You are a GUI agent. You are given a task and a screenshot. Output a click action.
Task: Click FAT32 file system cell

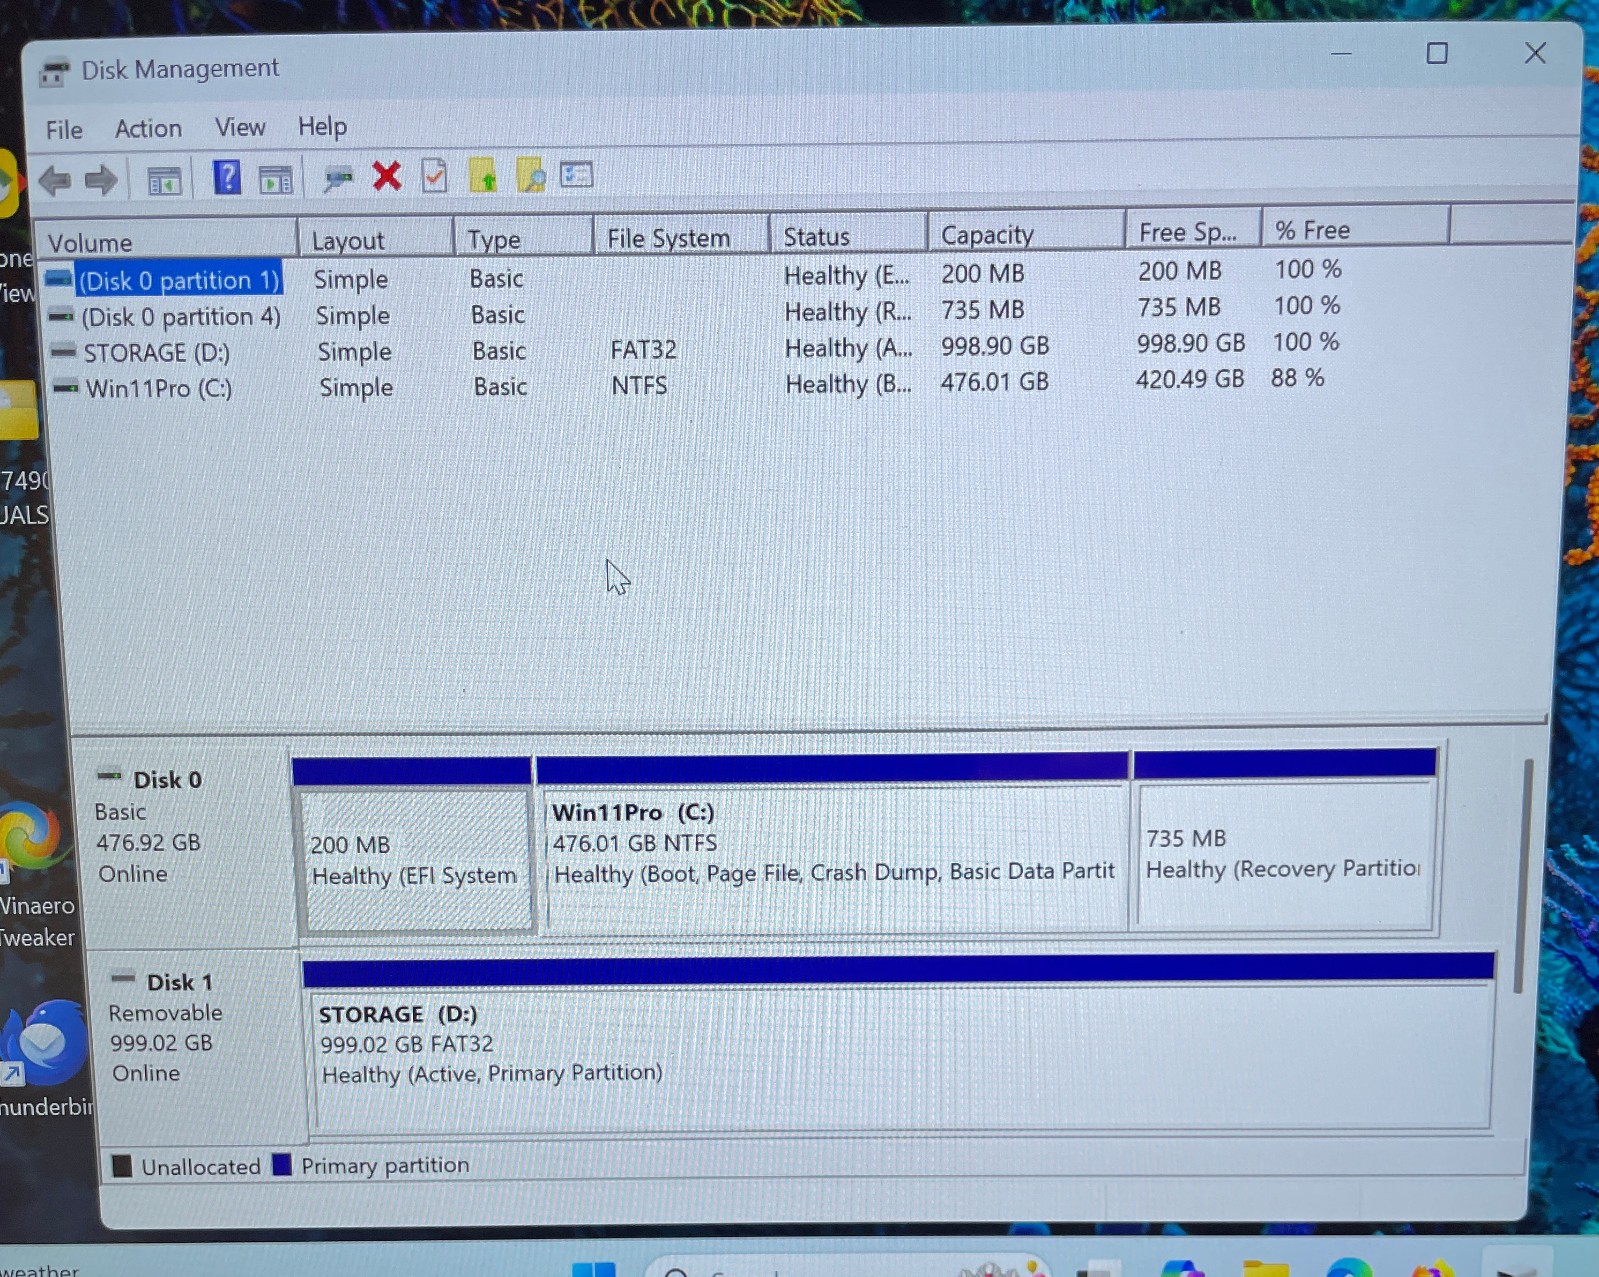pos(643,349)
